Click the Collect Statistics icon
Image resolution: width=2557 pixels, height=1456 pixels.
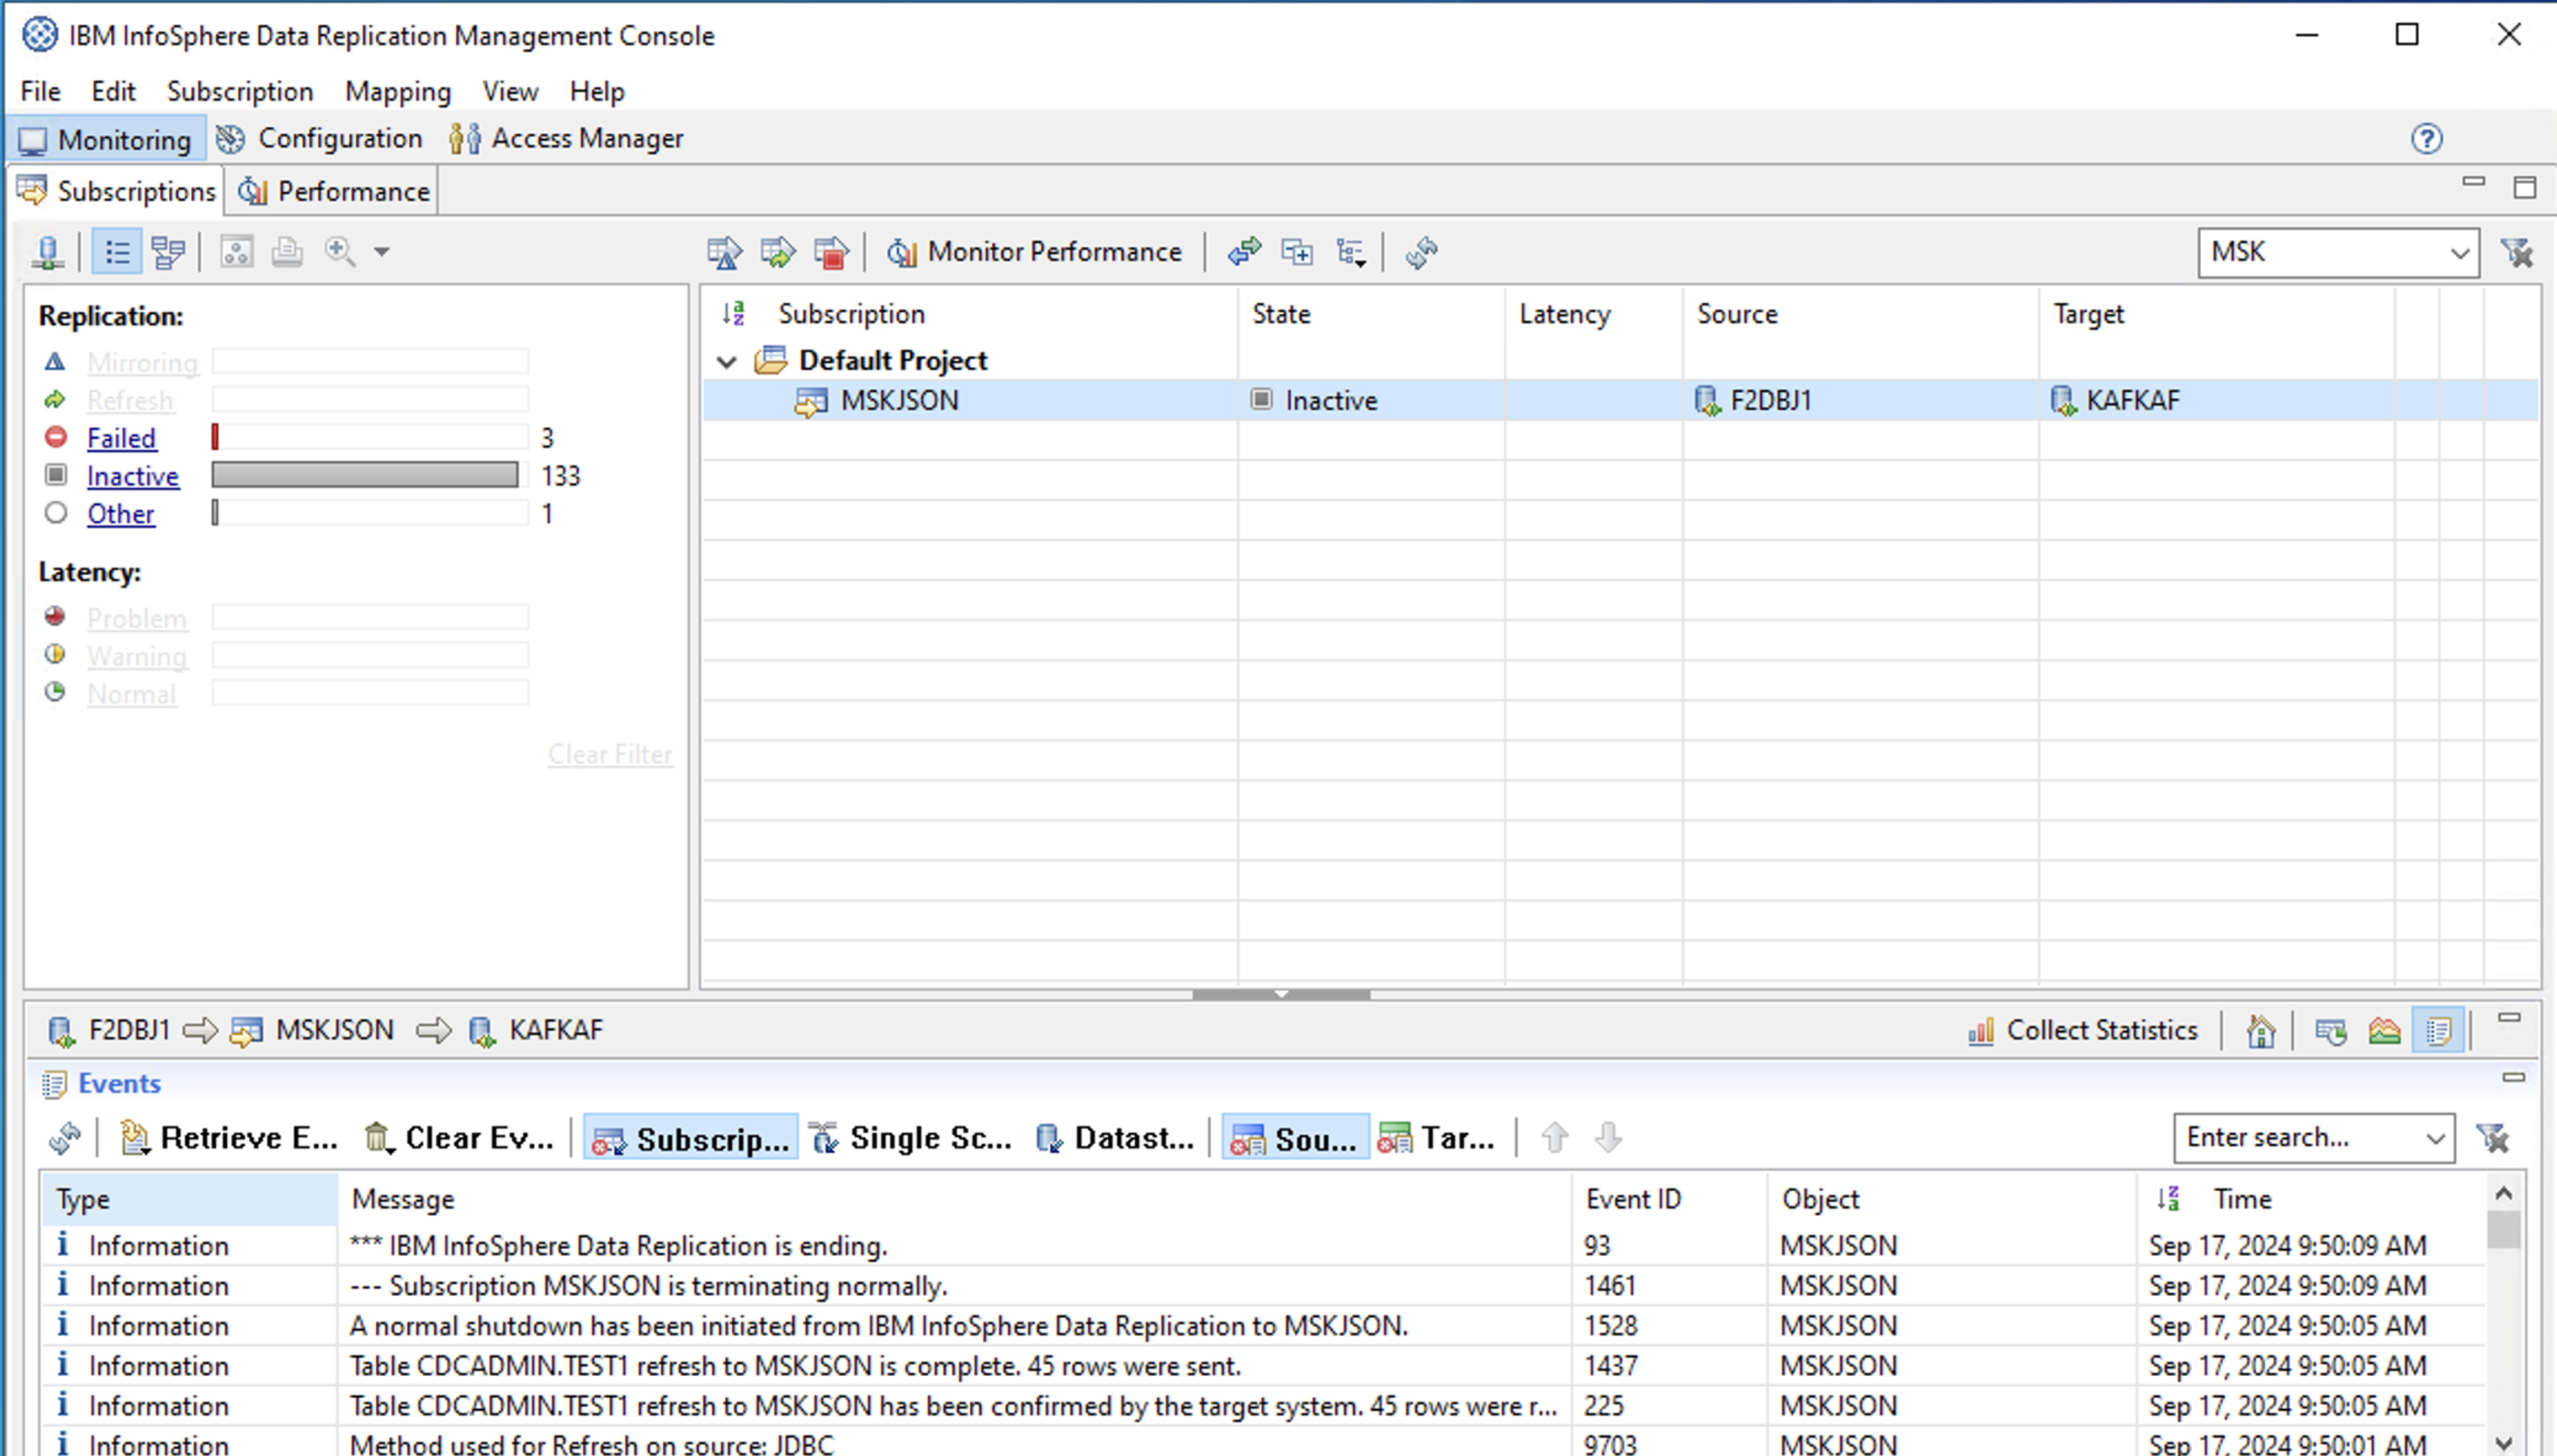[x=1980, y=1030]
